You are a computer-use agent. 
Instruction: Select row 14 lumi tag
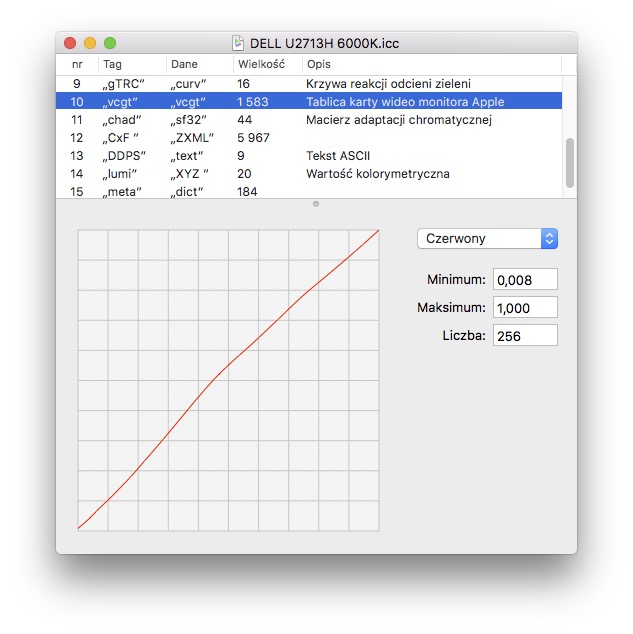(x=309, y=174)
